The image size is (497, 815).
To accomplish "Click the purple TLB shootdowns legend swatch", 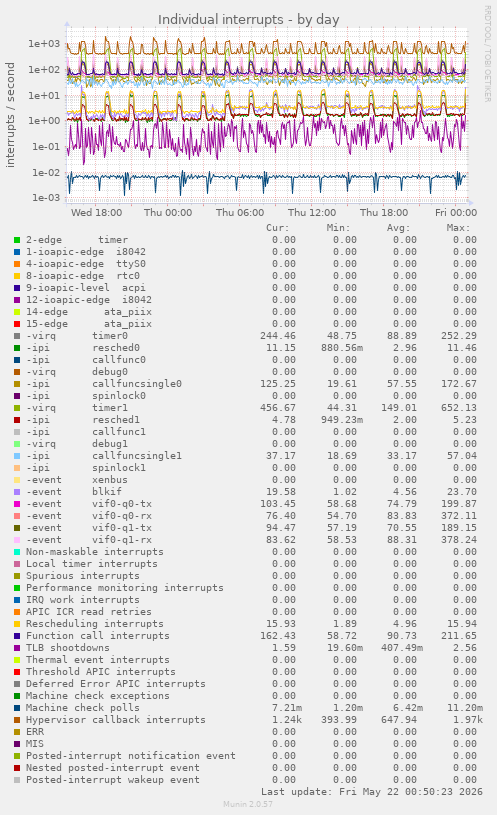I will click(17, 648).
